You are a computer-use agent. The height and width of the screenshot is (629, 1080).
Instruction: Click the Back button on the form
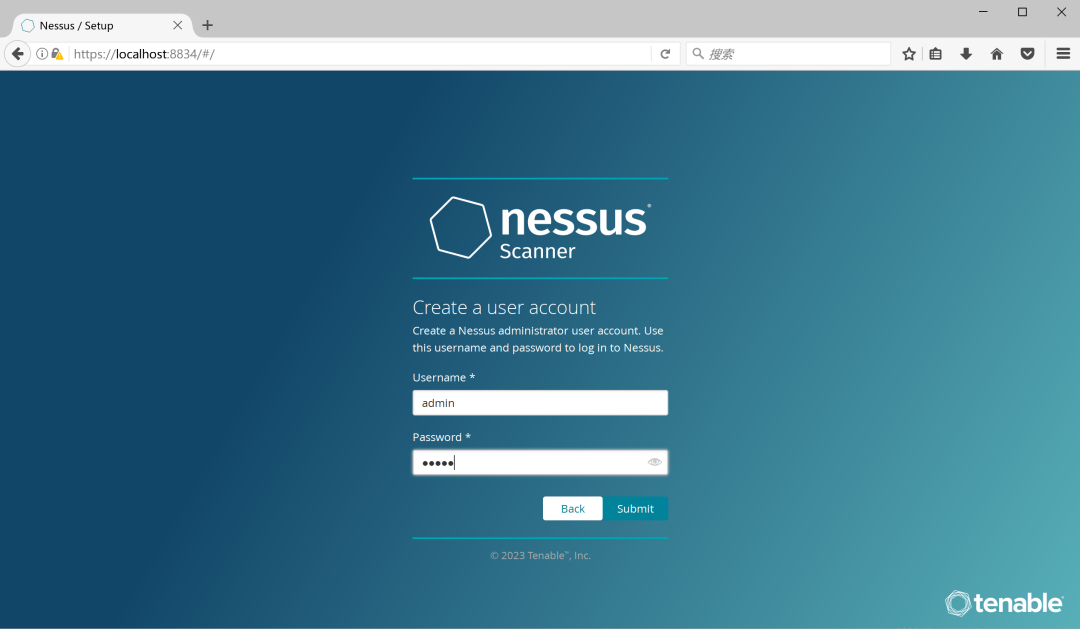572,508
